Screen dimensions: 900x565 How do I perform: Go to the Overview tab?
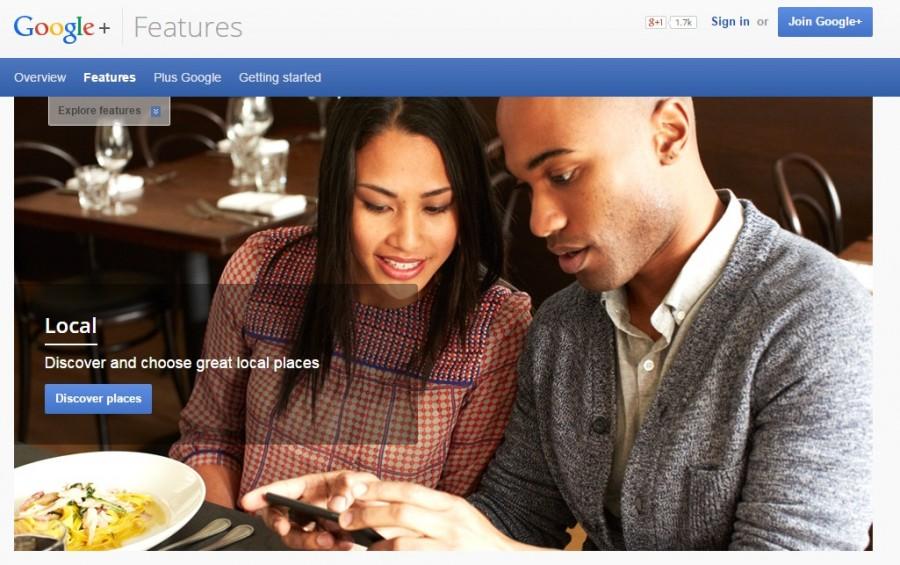40,78
